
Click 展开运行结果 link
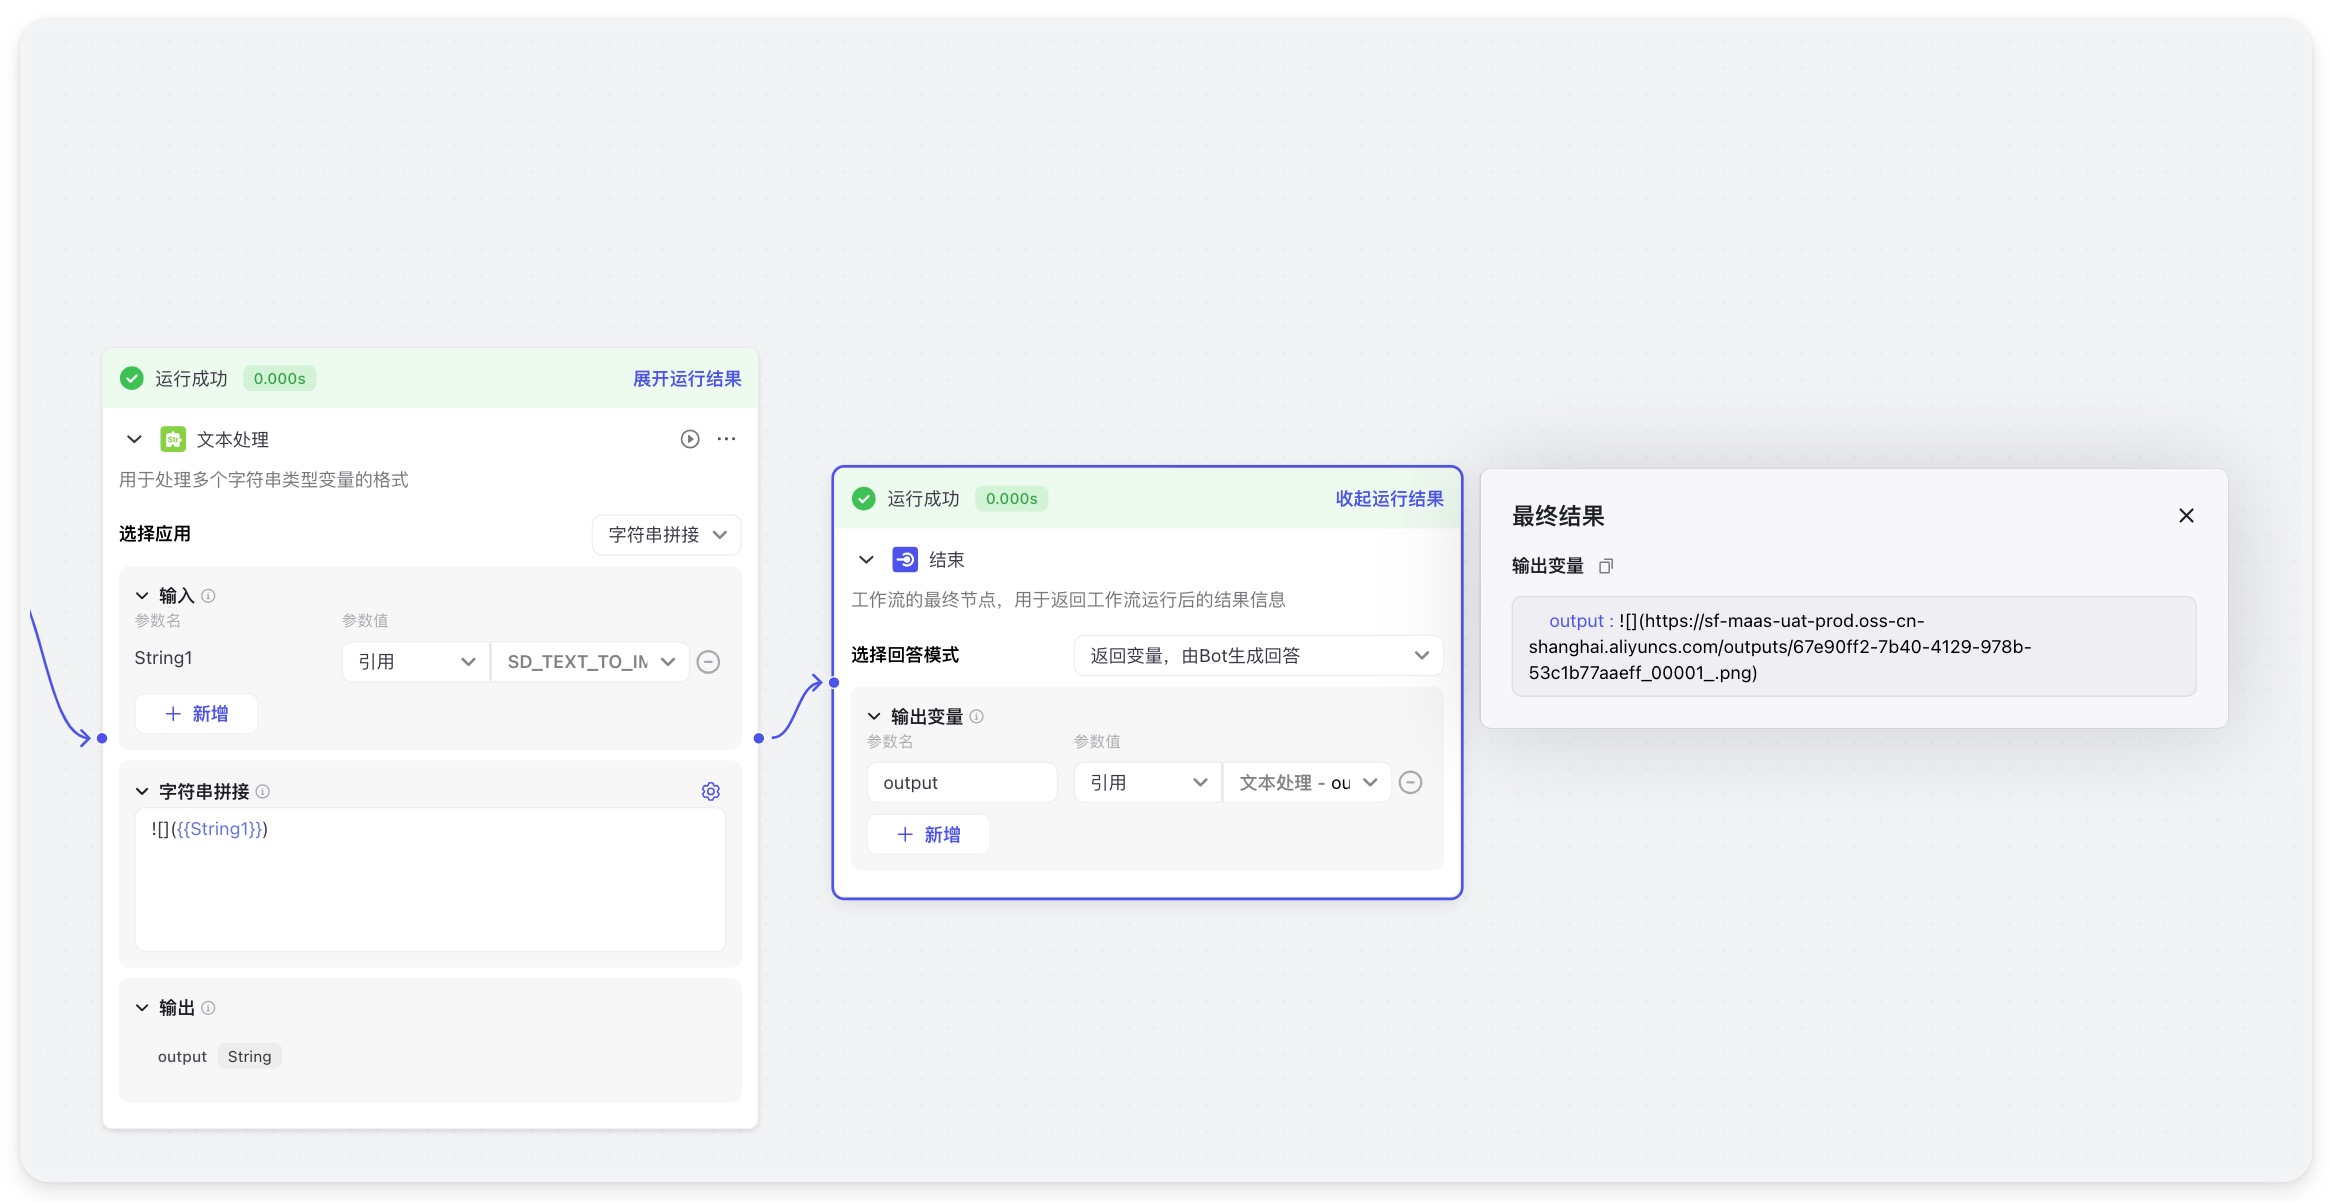(x=687, y=379)
